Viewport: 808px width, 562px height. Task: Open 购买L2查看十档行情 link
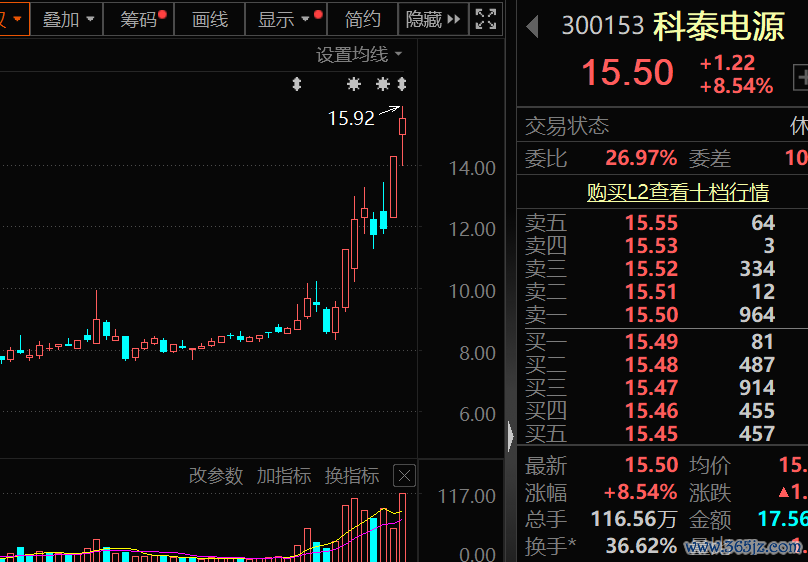coord(678,192)
